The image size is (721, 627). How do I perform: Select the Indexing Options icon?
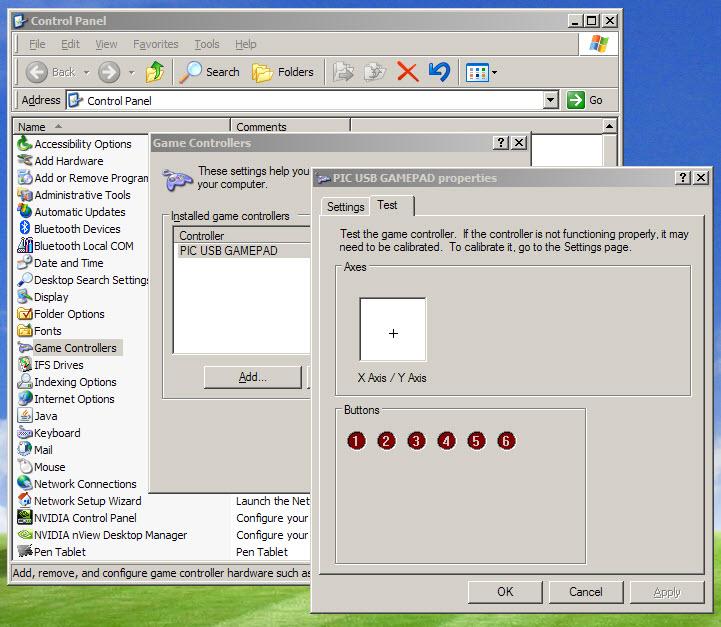(x=24, y=382)
